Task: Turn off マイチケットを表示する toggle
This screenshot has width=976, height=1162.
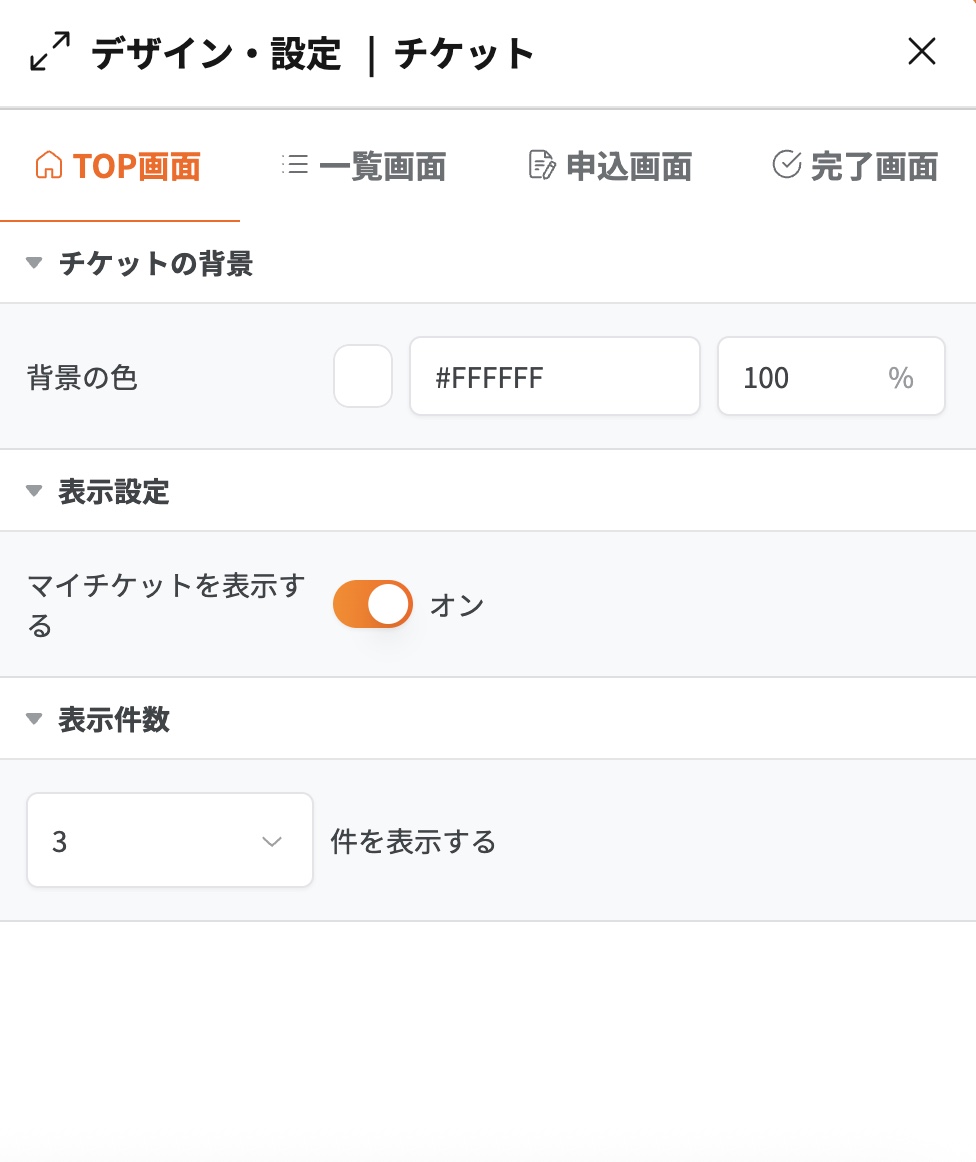Action: coord(373,604)
